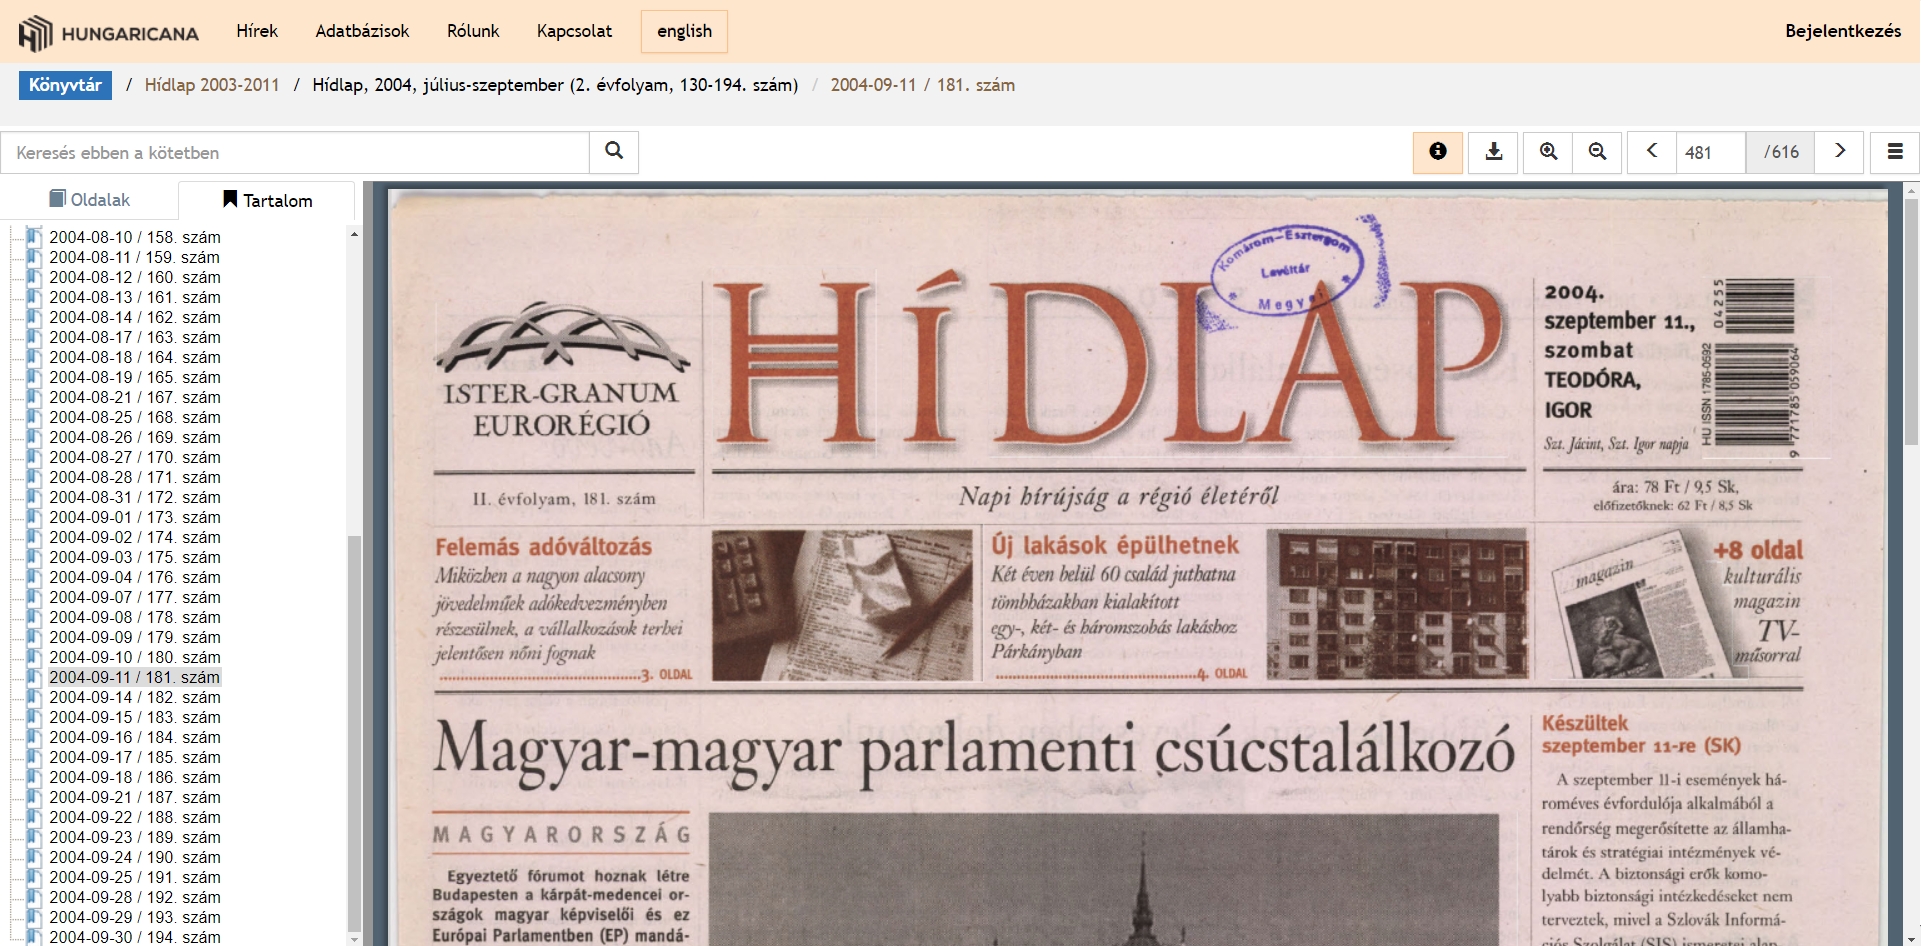Select 2004-08-11 / 159. szám
The image size is (1921, 946).
[x=135, y=257]
